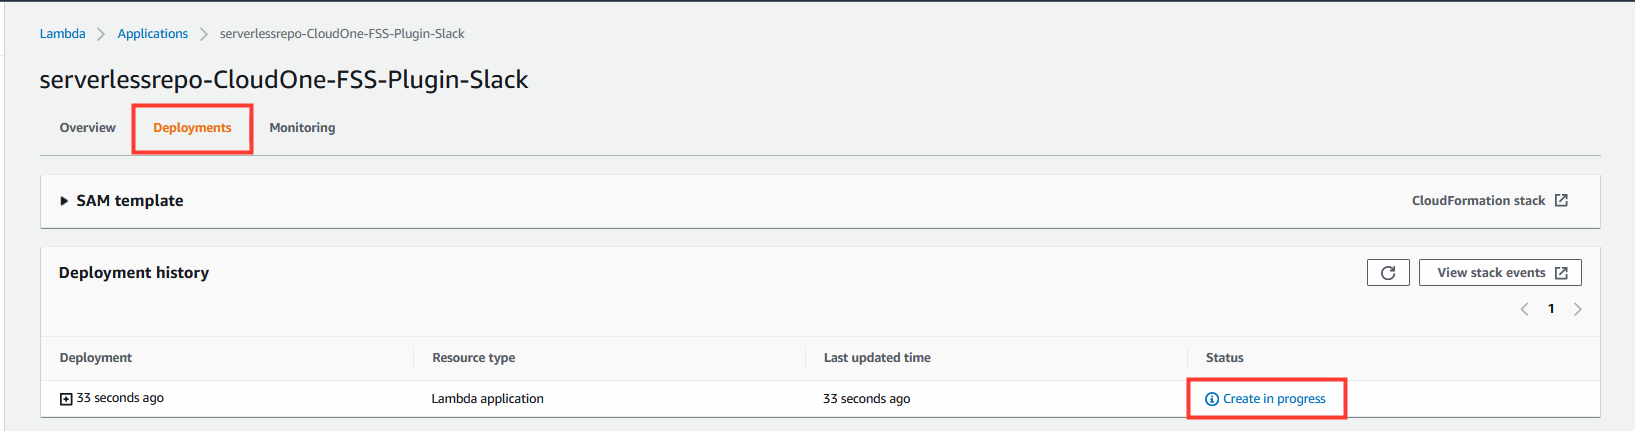Click the Last updated time column header
Screen dimensions: 1635x431
(x=877, y=357)
